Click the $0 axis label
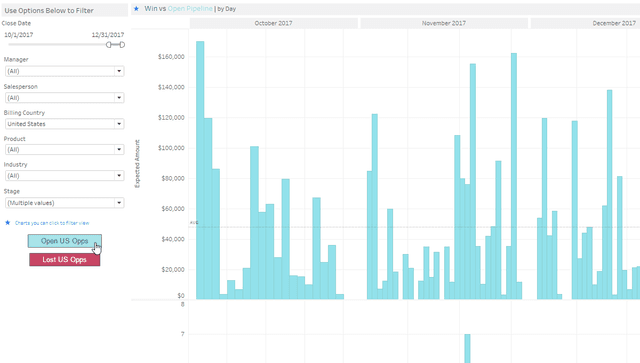Viewport: 640px width, 363px height. click(x=181, y=296)
